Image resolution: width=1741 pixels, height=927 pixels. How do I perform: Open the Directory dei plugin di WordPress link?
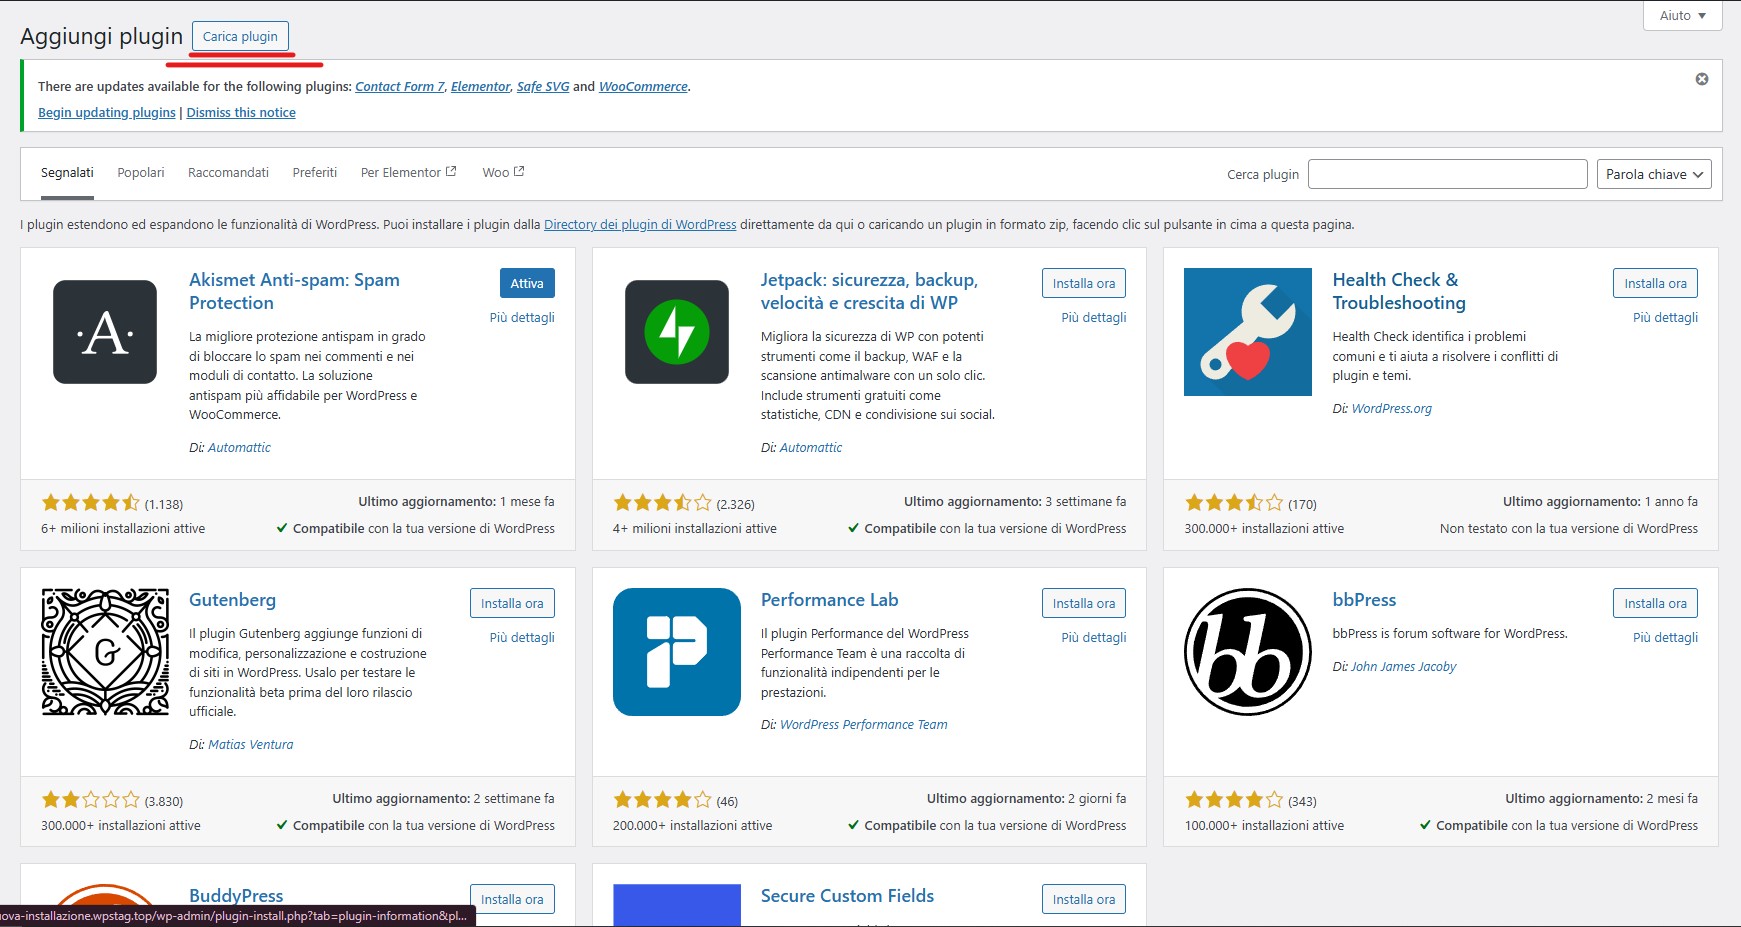click(x=640, y=225)
